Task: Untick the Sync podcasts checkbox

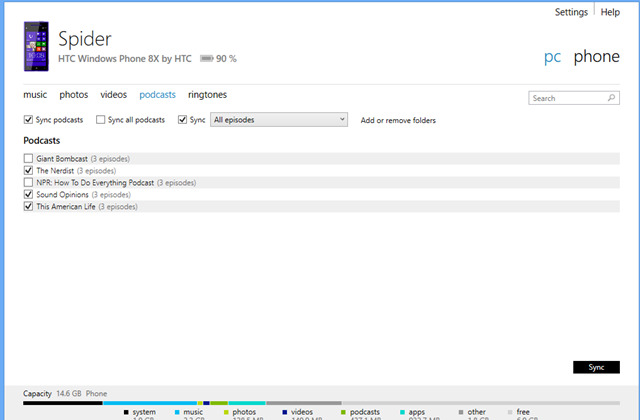Action: [28, 120]
